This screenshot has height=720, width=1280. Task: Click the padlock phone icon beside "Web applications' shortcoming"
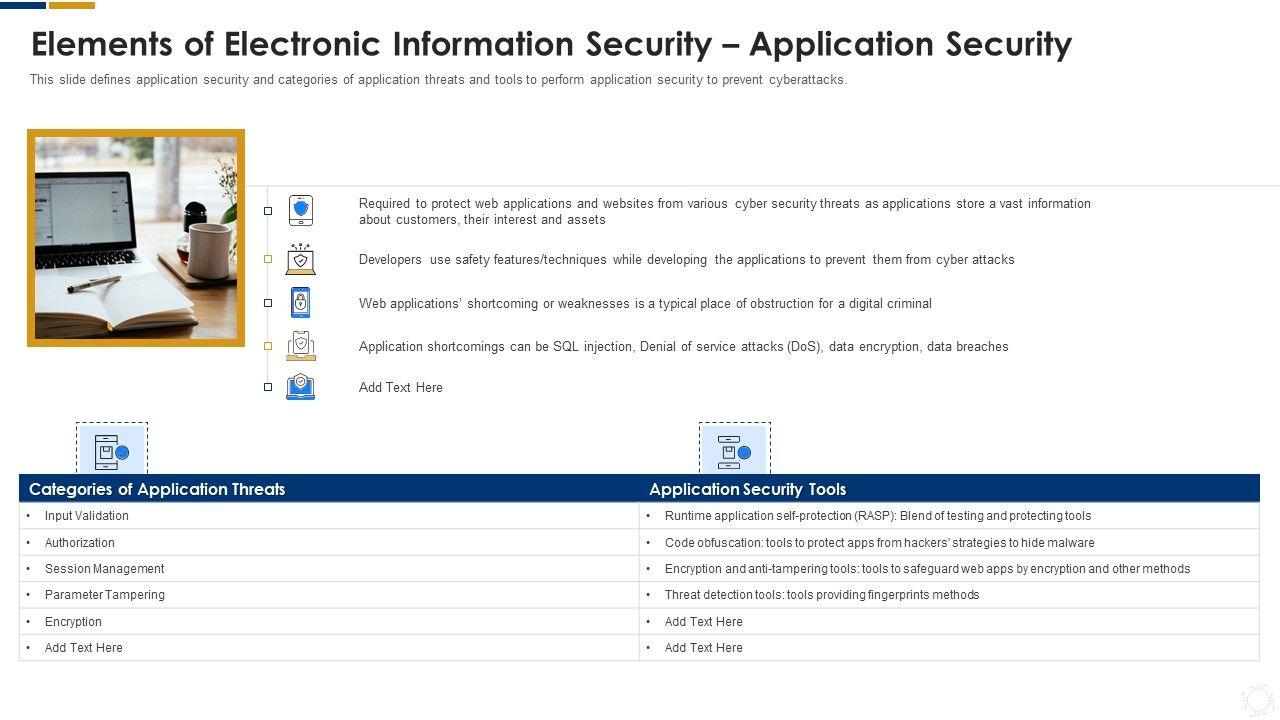pyautogui.click(x=300, y=302)
